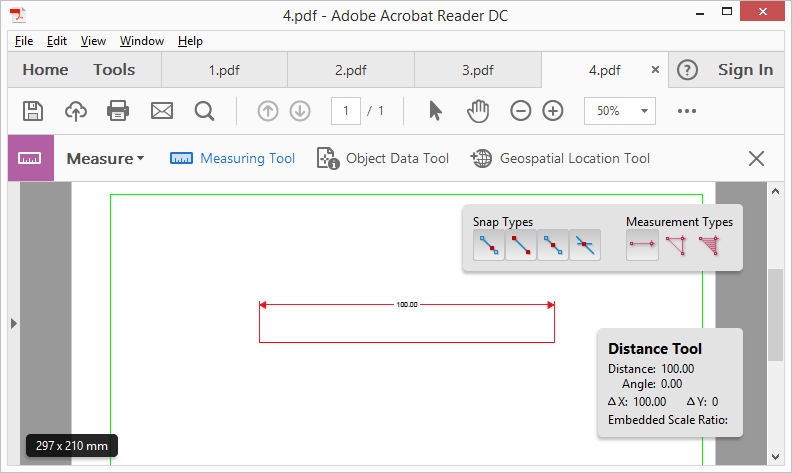Open the Help menu
Viewport: 792px width, 473px height.
[x=190, y=41]
